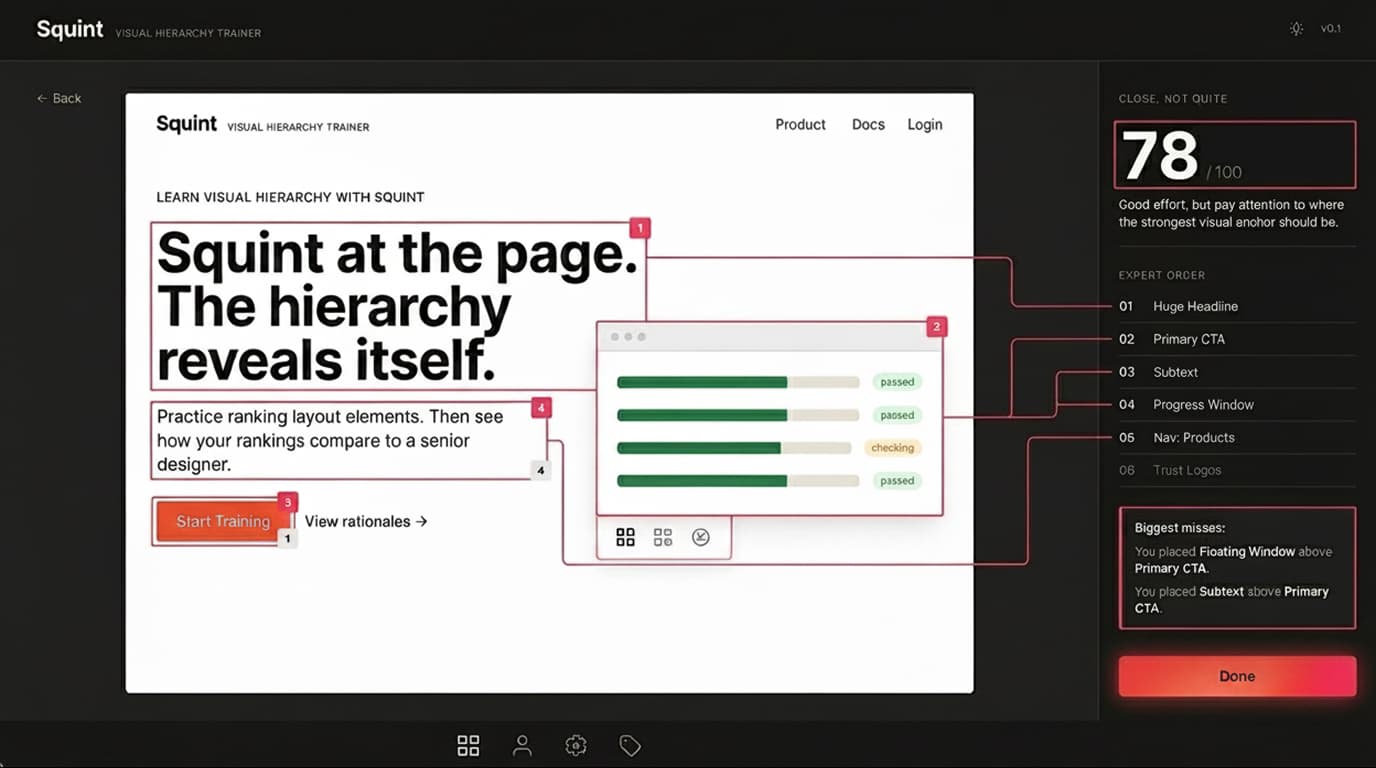Select the faded grid icon under the progress window

pyautogui.click(x=663, y=538)
